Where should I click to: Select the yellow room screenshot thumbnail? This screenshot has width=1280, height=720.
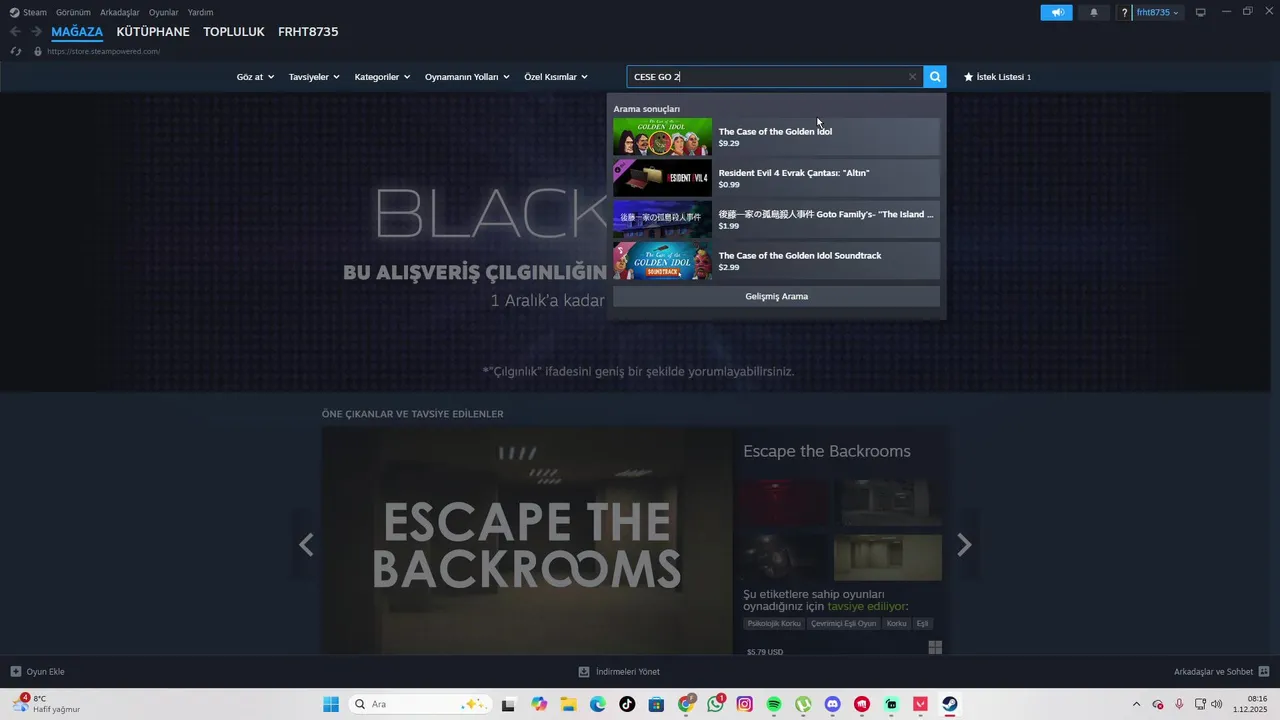tap(888, 557)
